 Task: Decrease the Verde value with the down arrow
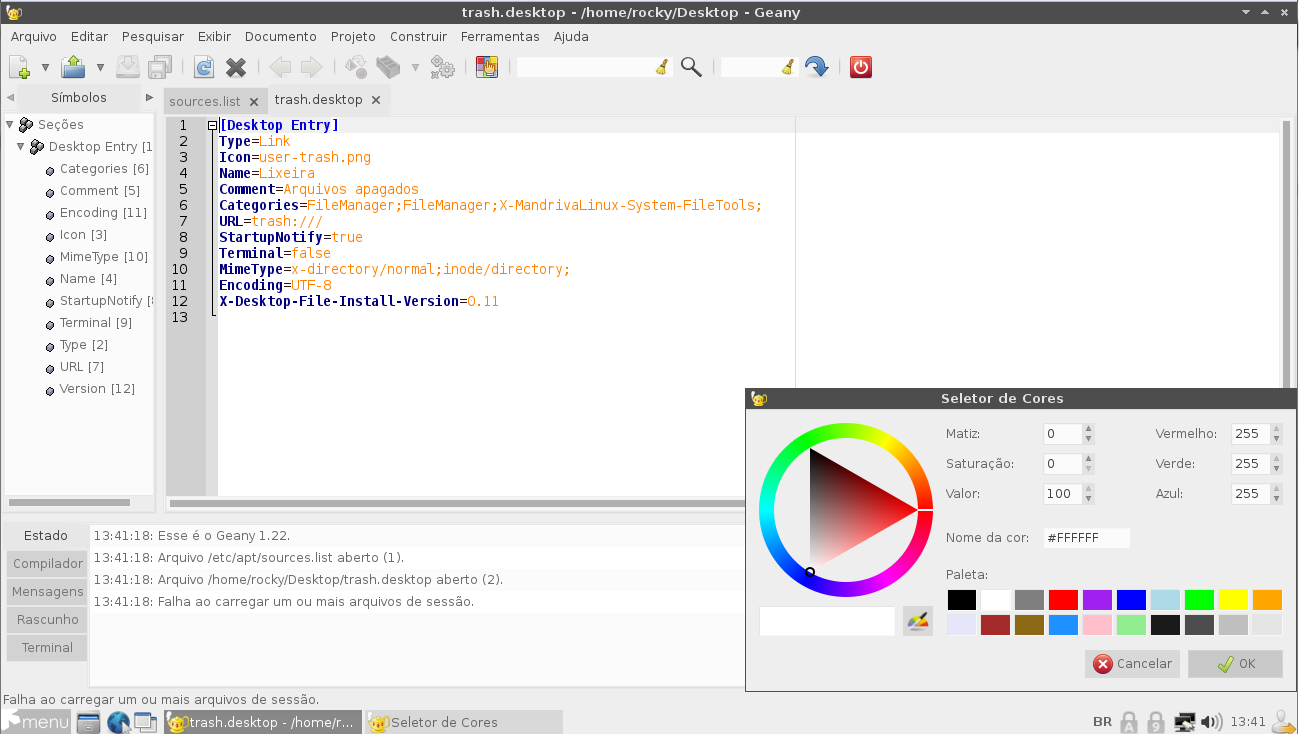(x=1277, y=469)
